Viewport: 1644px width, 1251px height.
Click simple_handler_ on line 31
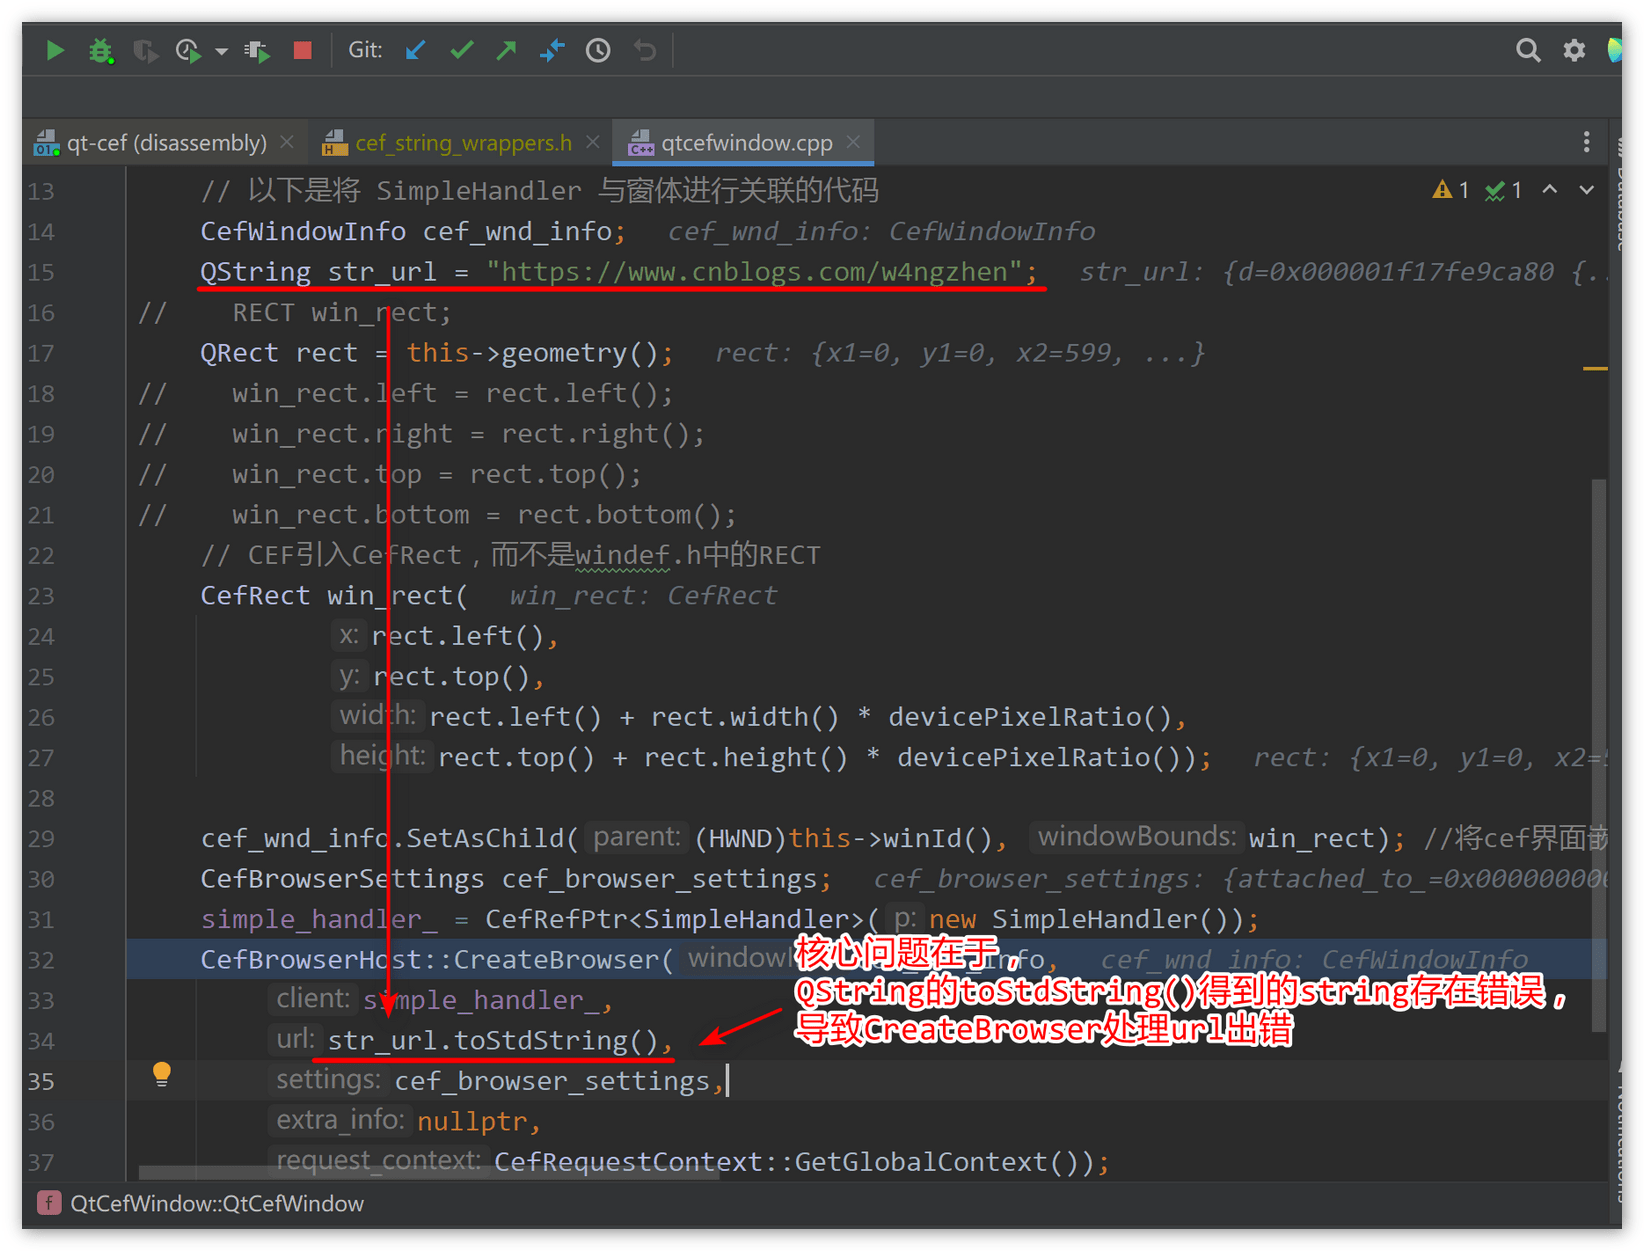(x=319, y=919)
